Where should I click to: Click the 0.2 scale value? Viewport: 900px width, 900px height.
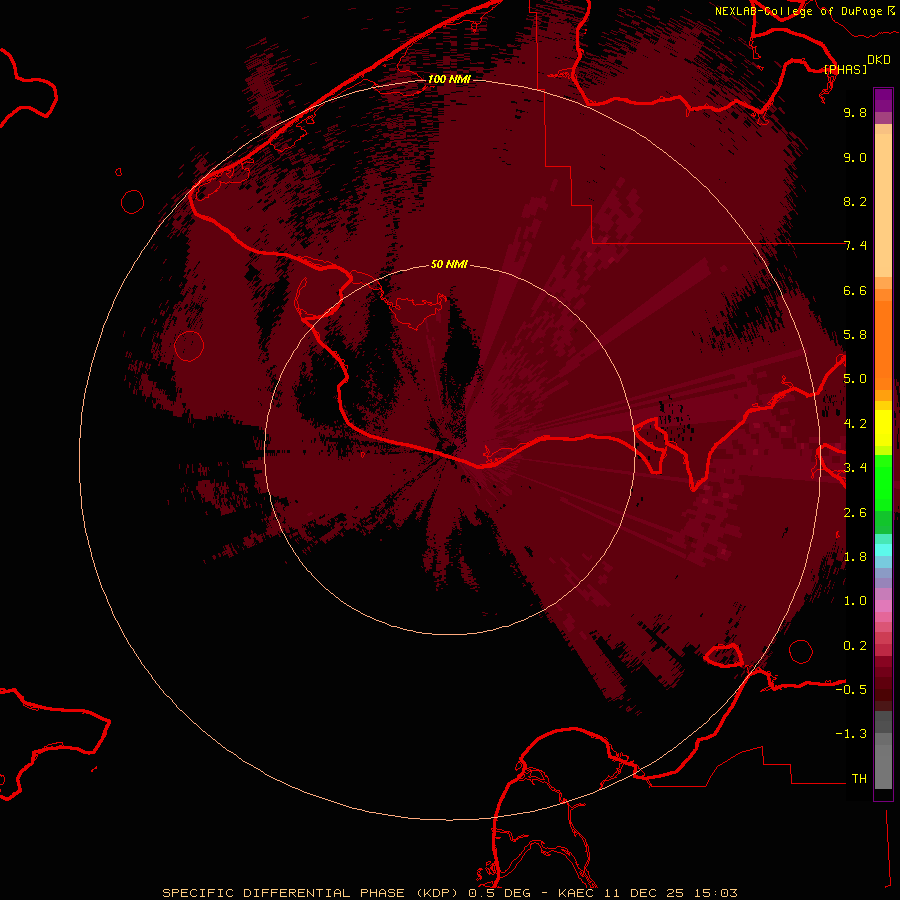(x=855, y=646)
